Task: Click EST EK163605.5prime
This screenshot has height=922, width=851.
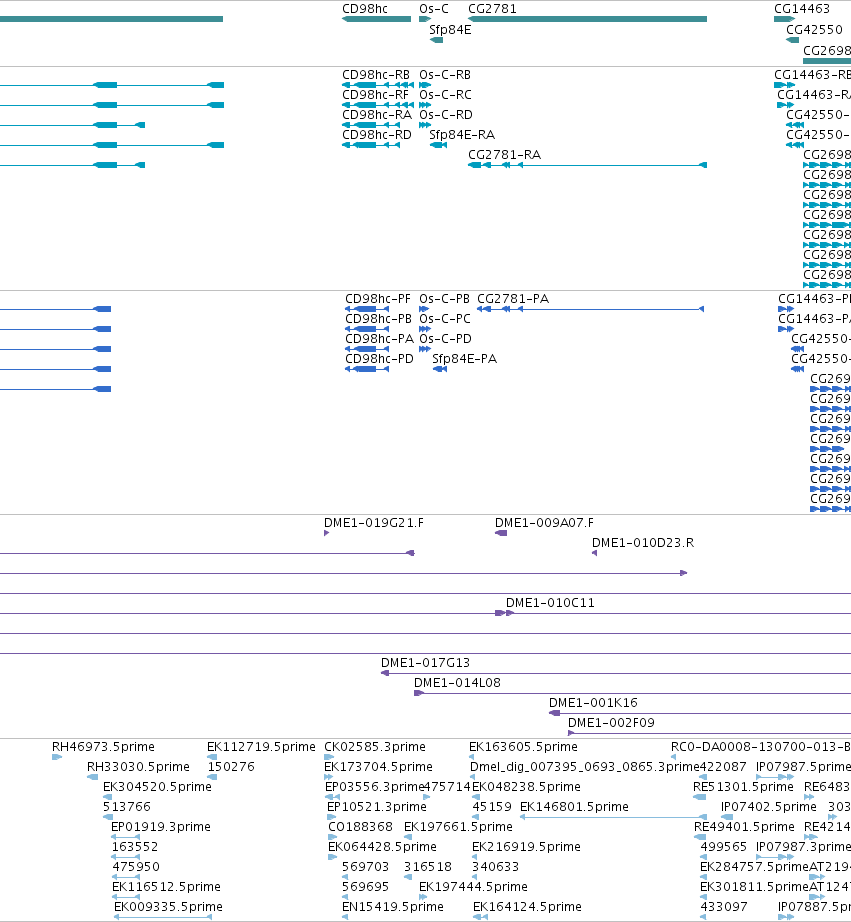Action: [x=523, y=747]
